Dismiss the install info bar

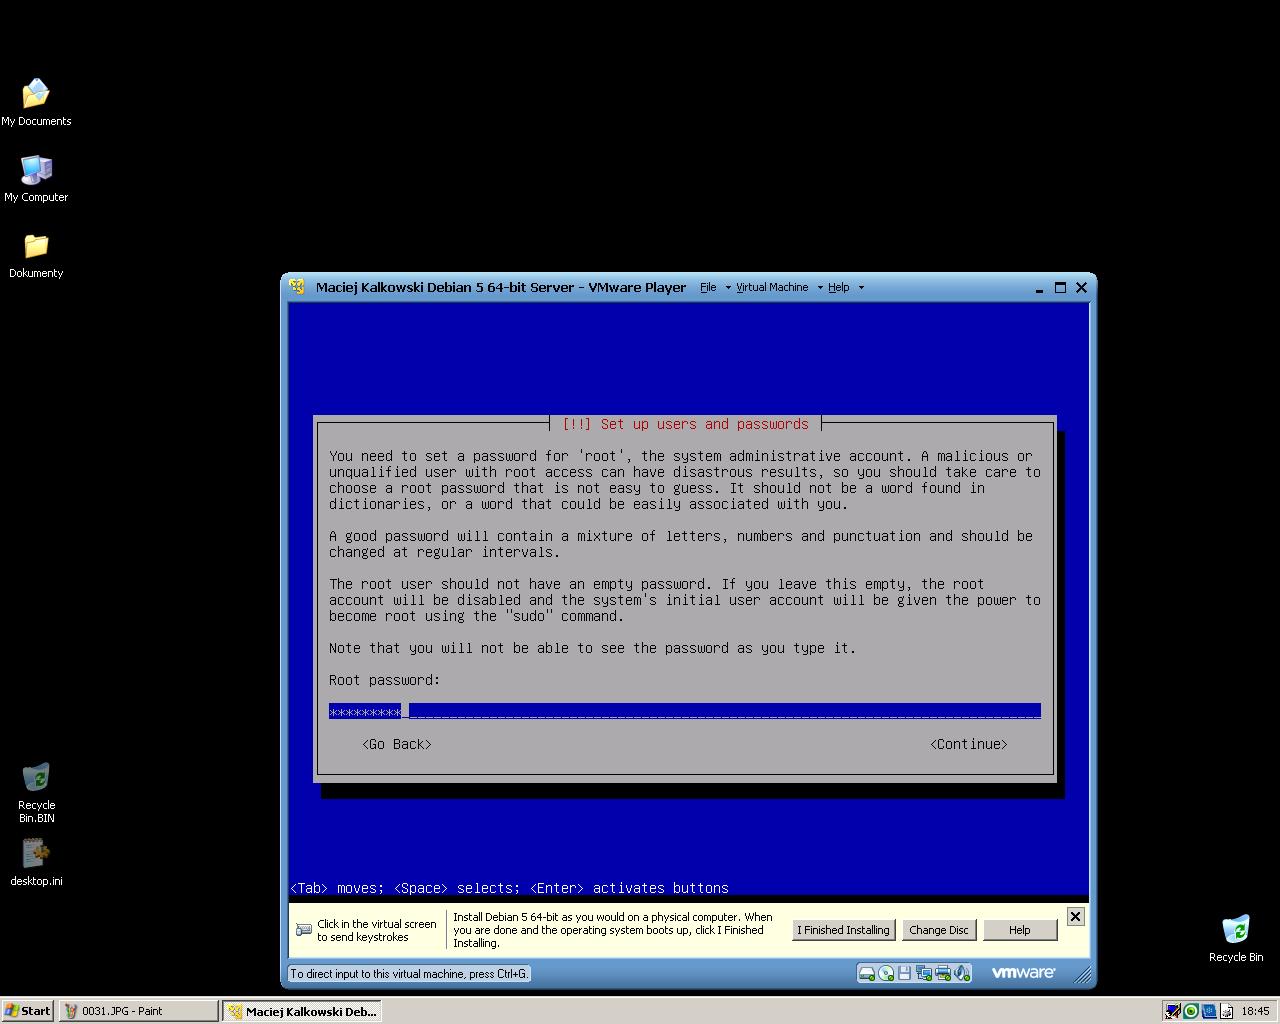(1075, 916)
